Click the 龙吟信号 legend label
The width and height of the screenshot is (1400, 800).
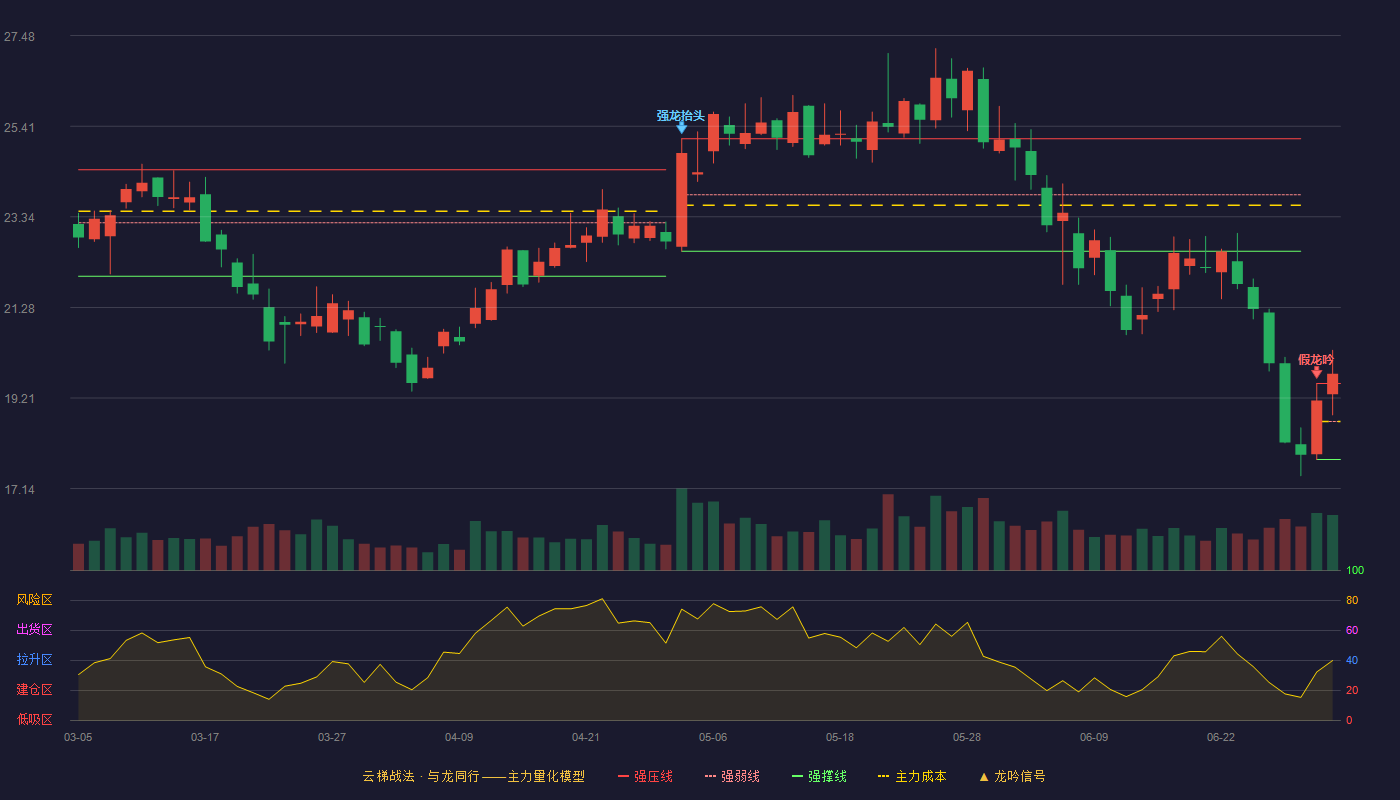pos(1020,776)
